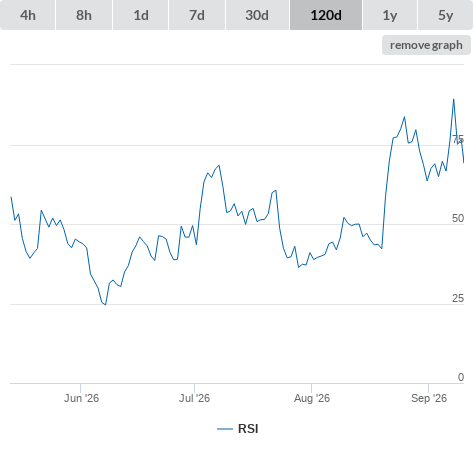
Task: Click the 75 y-axis value label
Action: pos(458,139)
